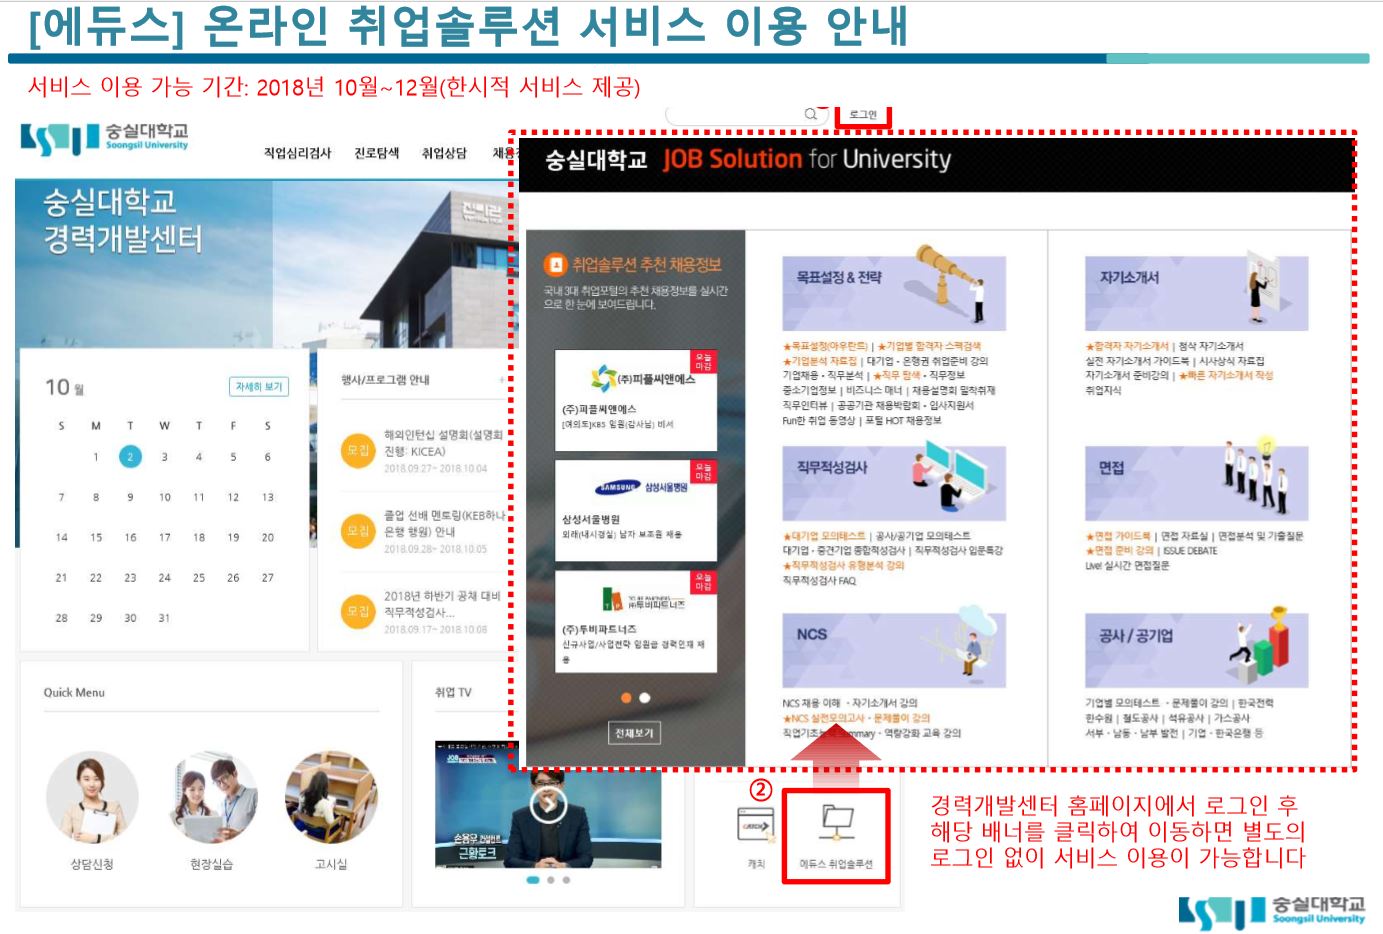Open 고시실 quick menu icon
The image size is (1383, 934).
331,798
